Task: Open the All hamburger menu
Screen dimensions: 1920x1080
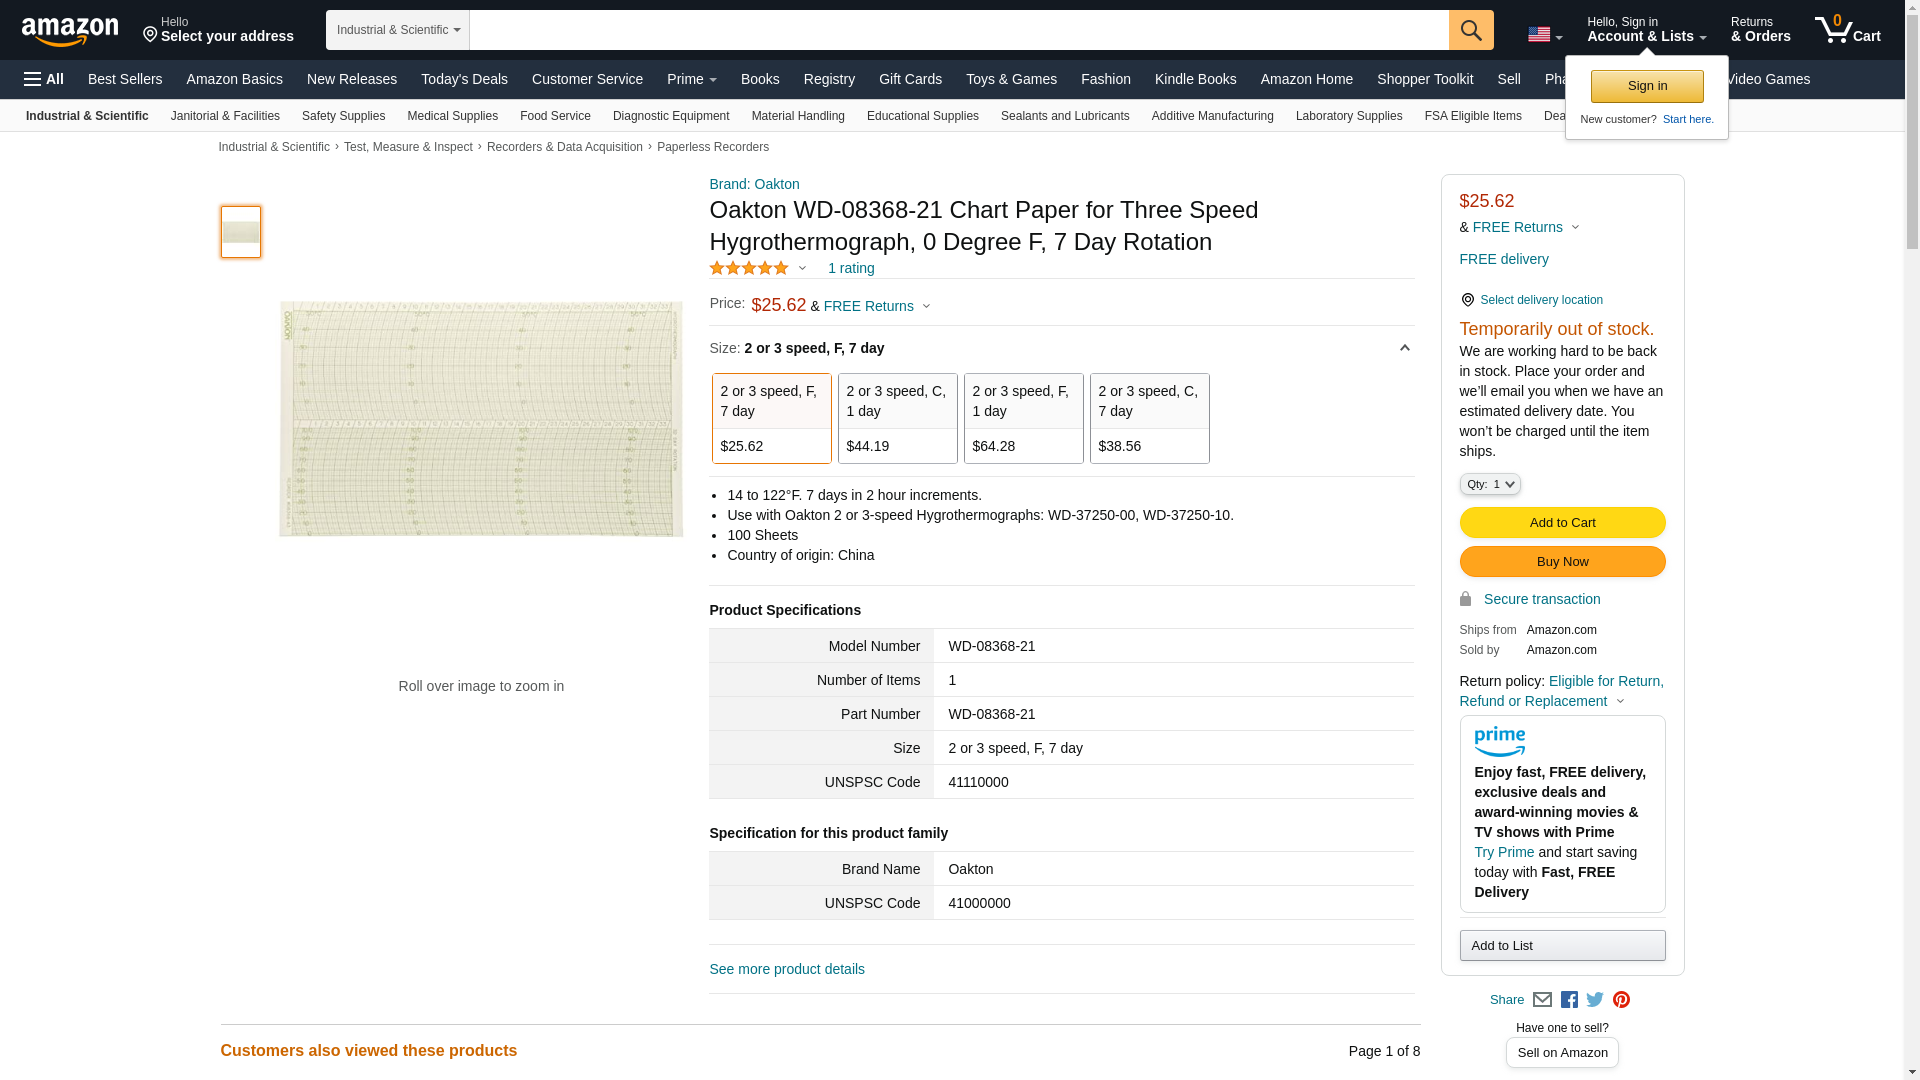Action: pyautogui.click(x=44, y=79)
